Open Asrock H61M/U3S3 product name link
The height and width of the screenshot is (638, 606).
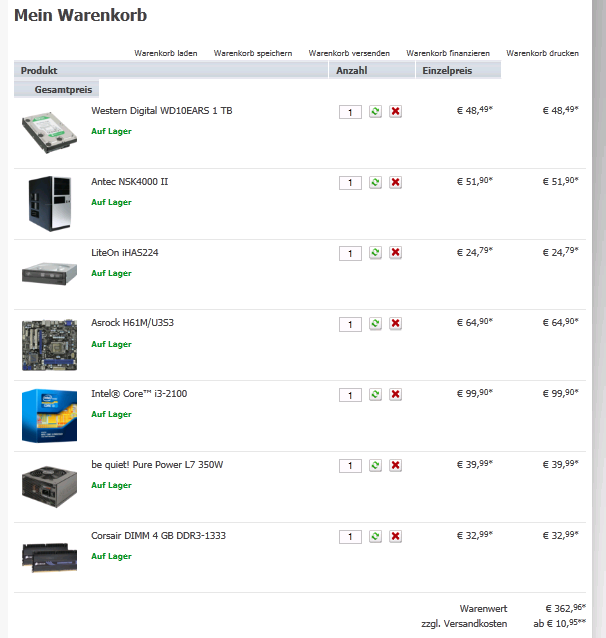click(x=132, y=323)
